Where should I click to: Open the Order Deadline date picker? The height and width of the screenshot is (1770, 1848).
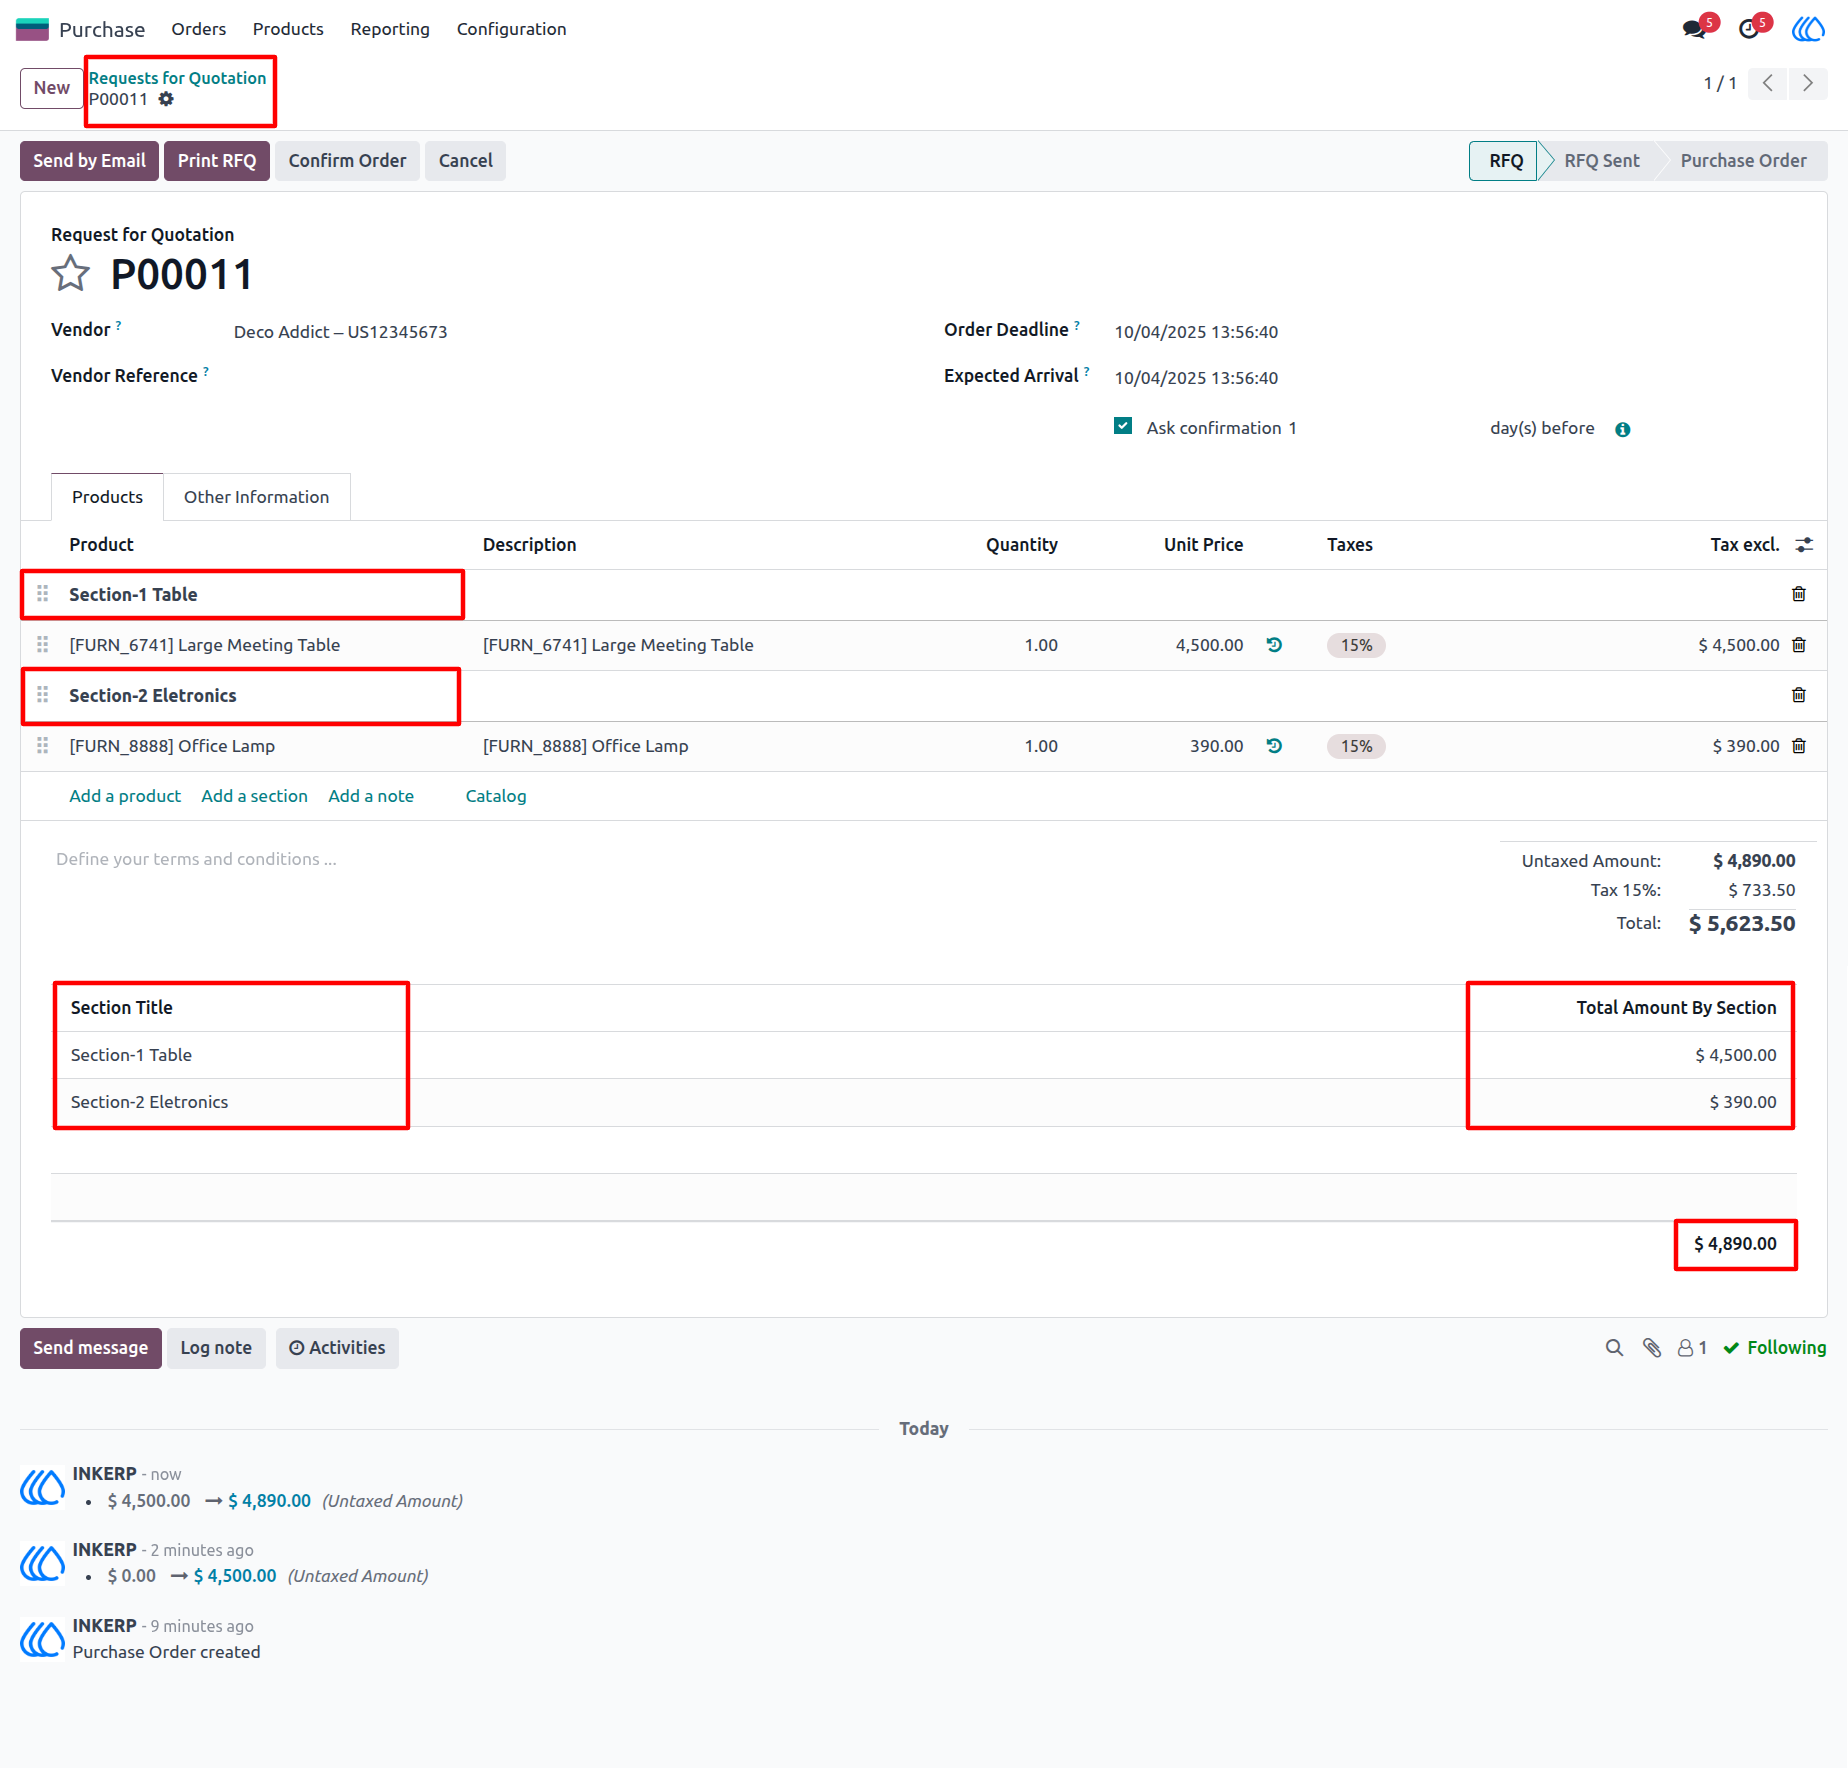[1196, 332]
